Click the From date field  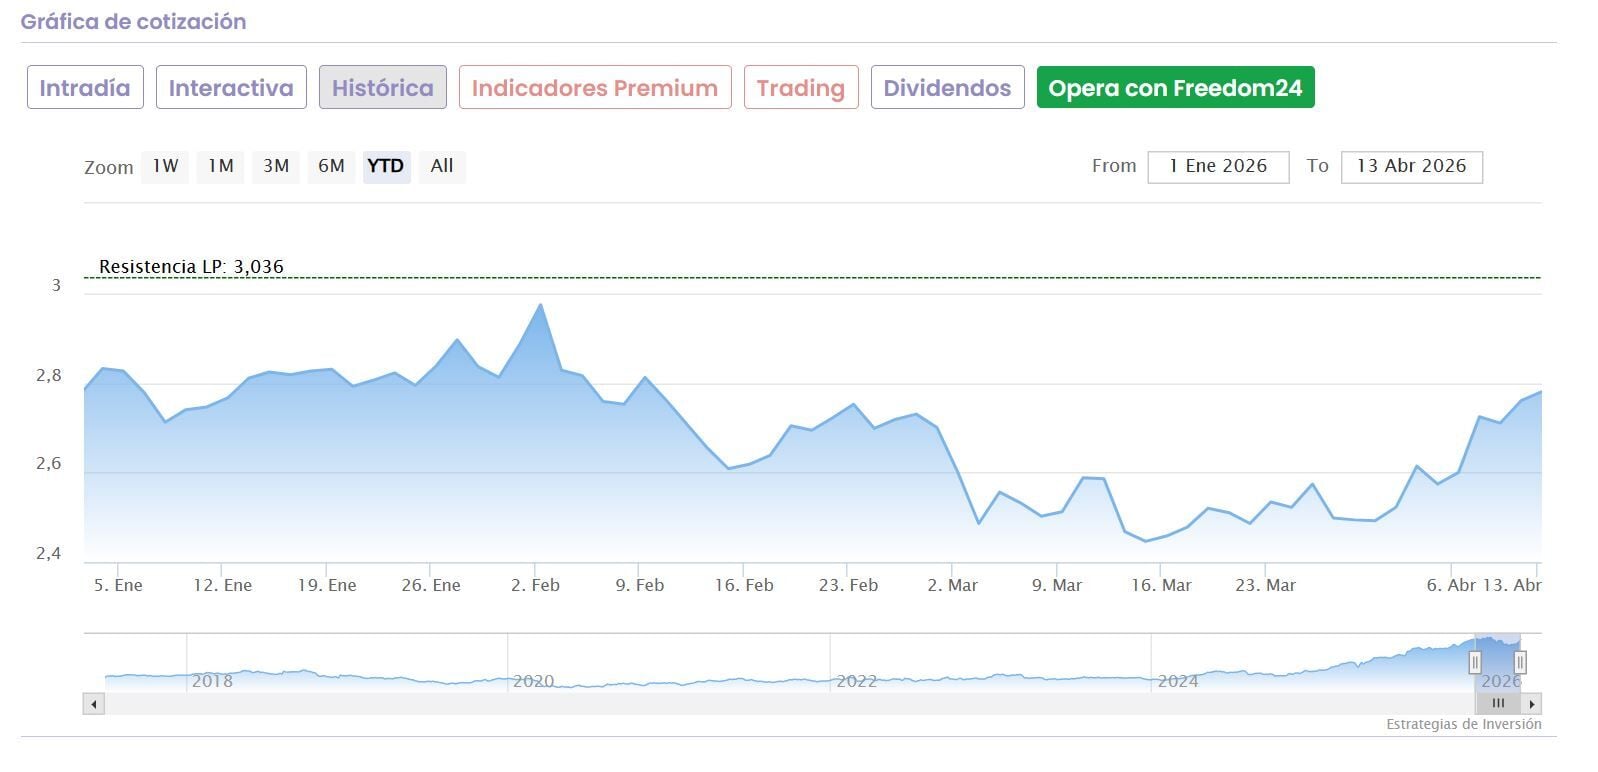tap(1218, 167)
